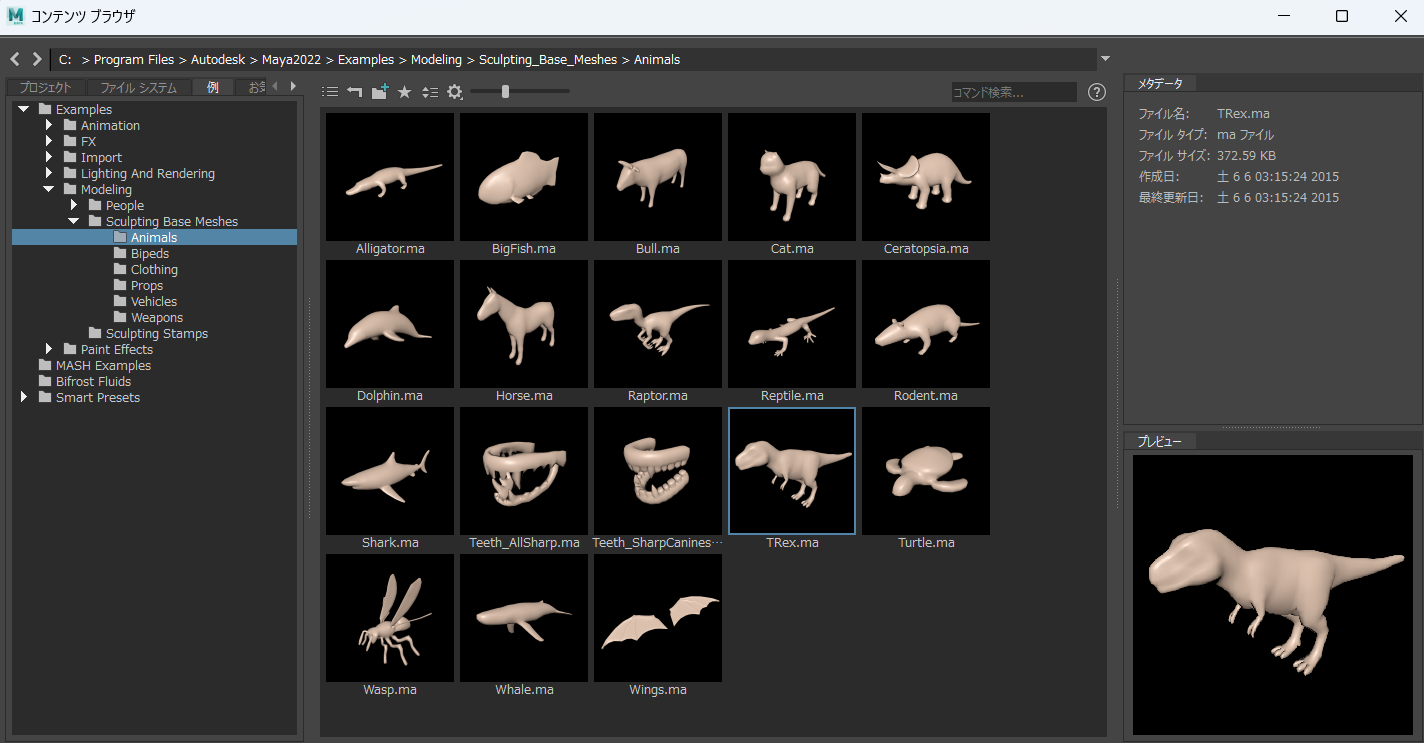The height and width of the screenshot is (743, 1424).
Task: Click the help question mark icon
Action: click(1096, 92)
